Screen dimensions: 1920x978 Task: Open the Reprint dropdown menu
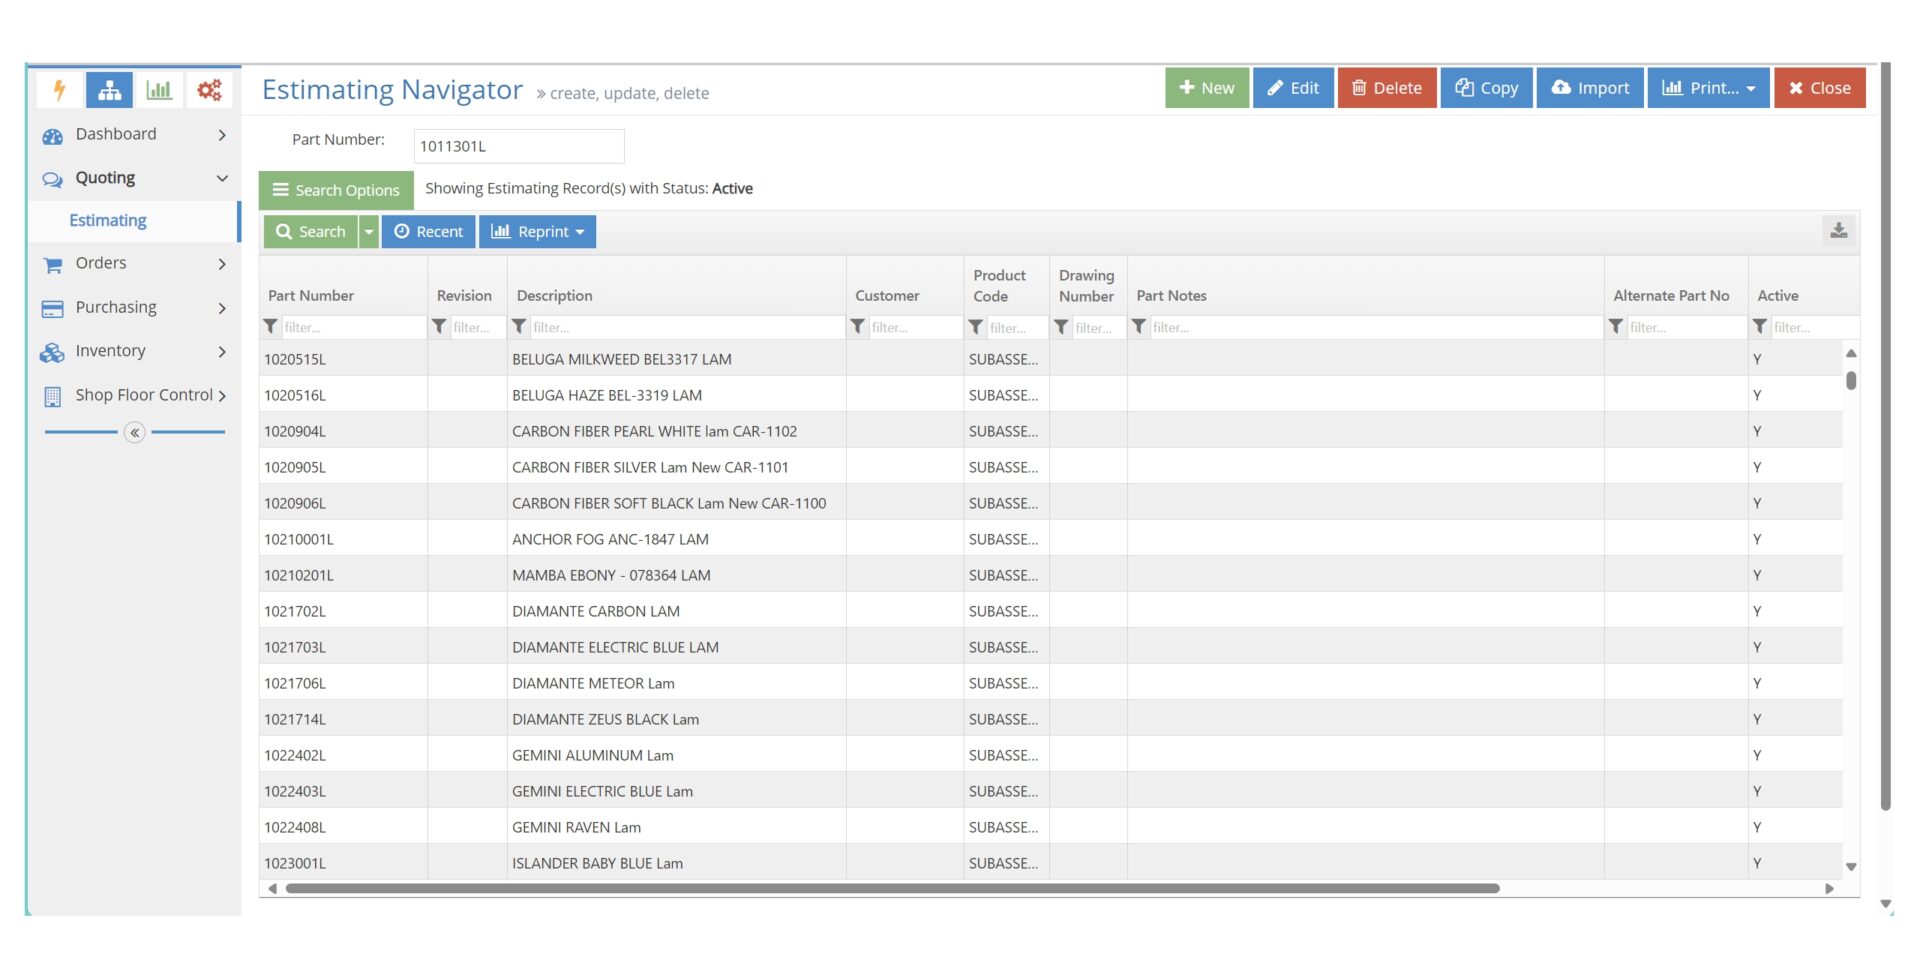(537, 232)
